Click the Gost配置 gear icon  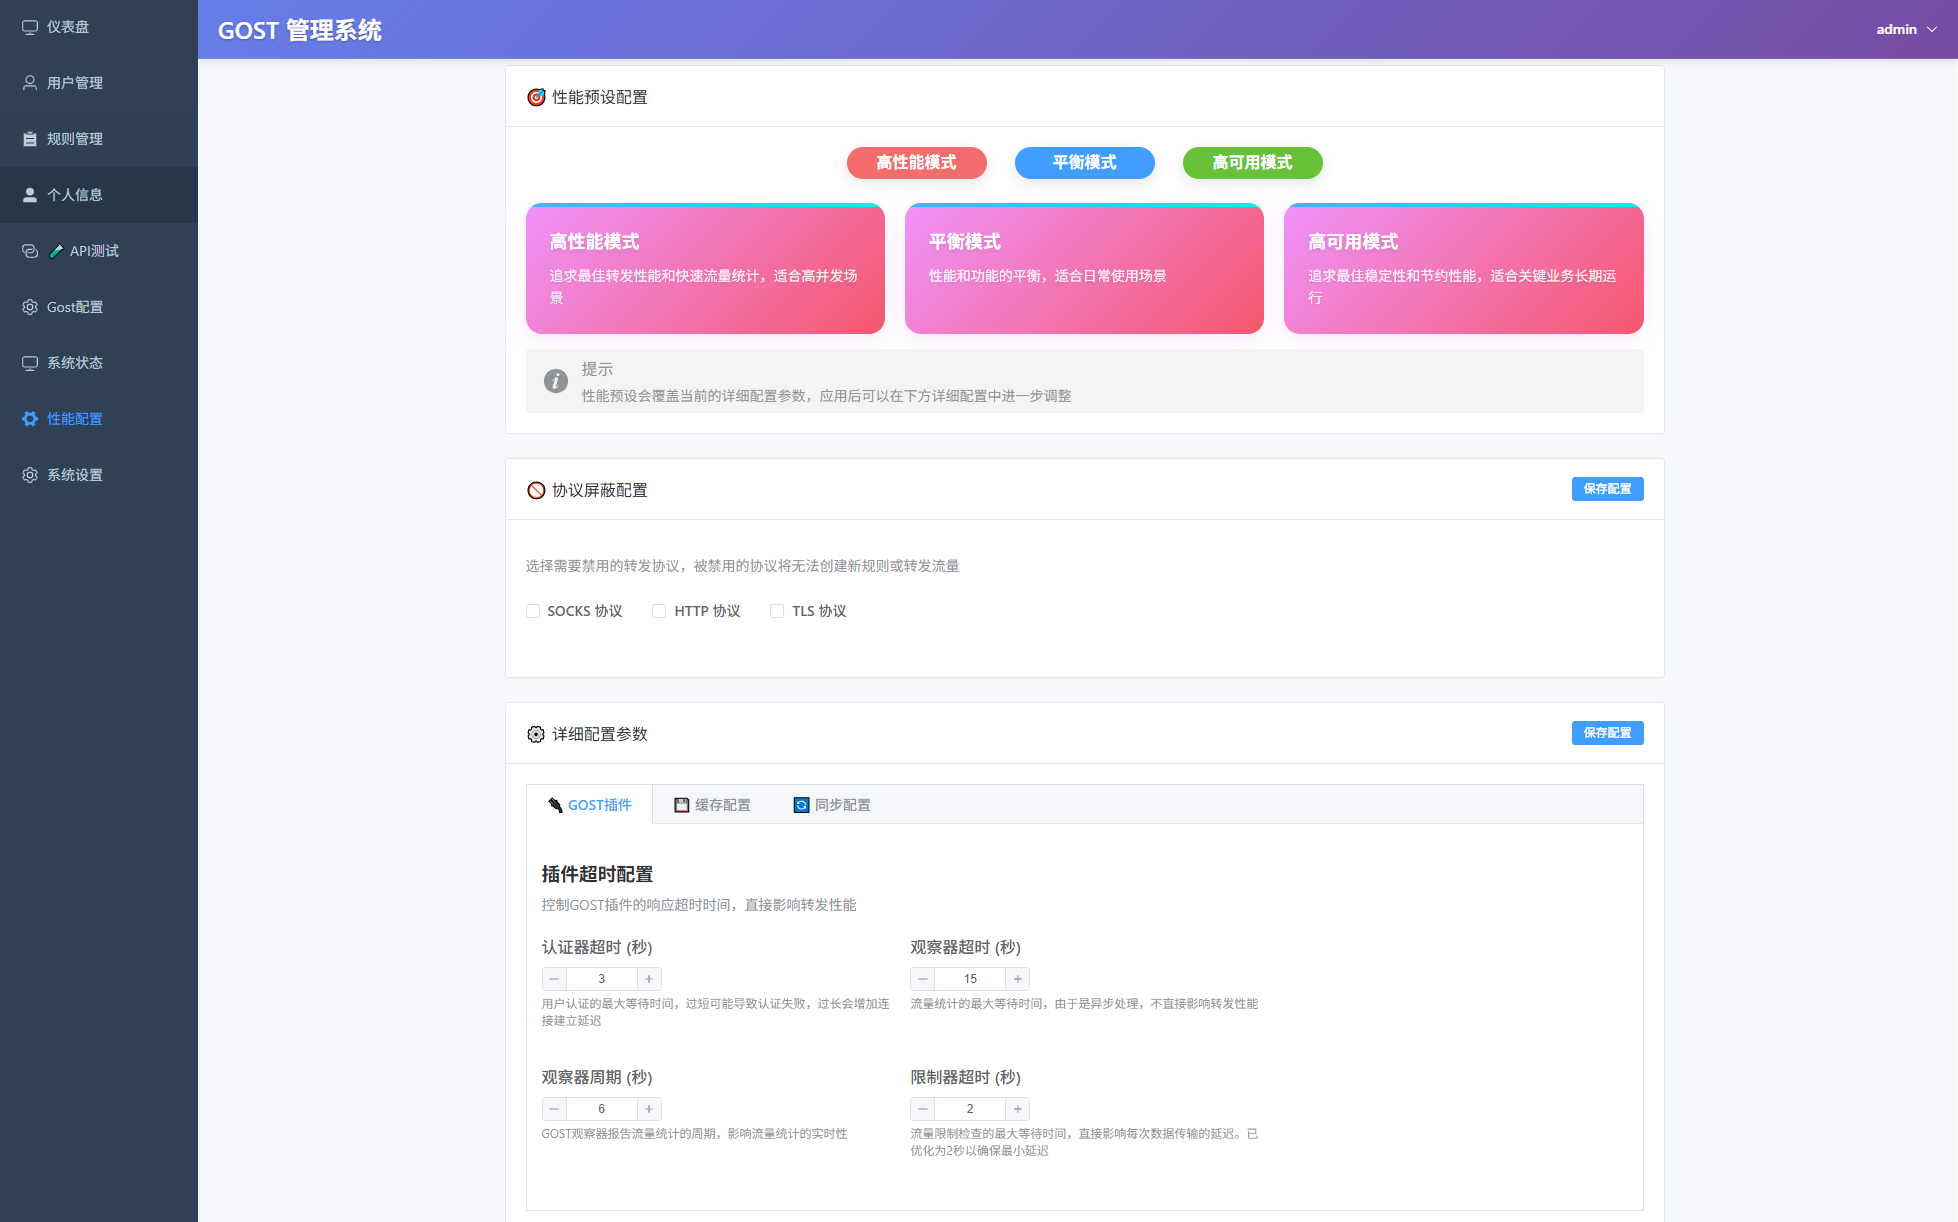[x=30, y=307]
